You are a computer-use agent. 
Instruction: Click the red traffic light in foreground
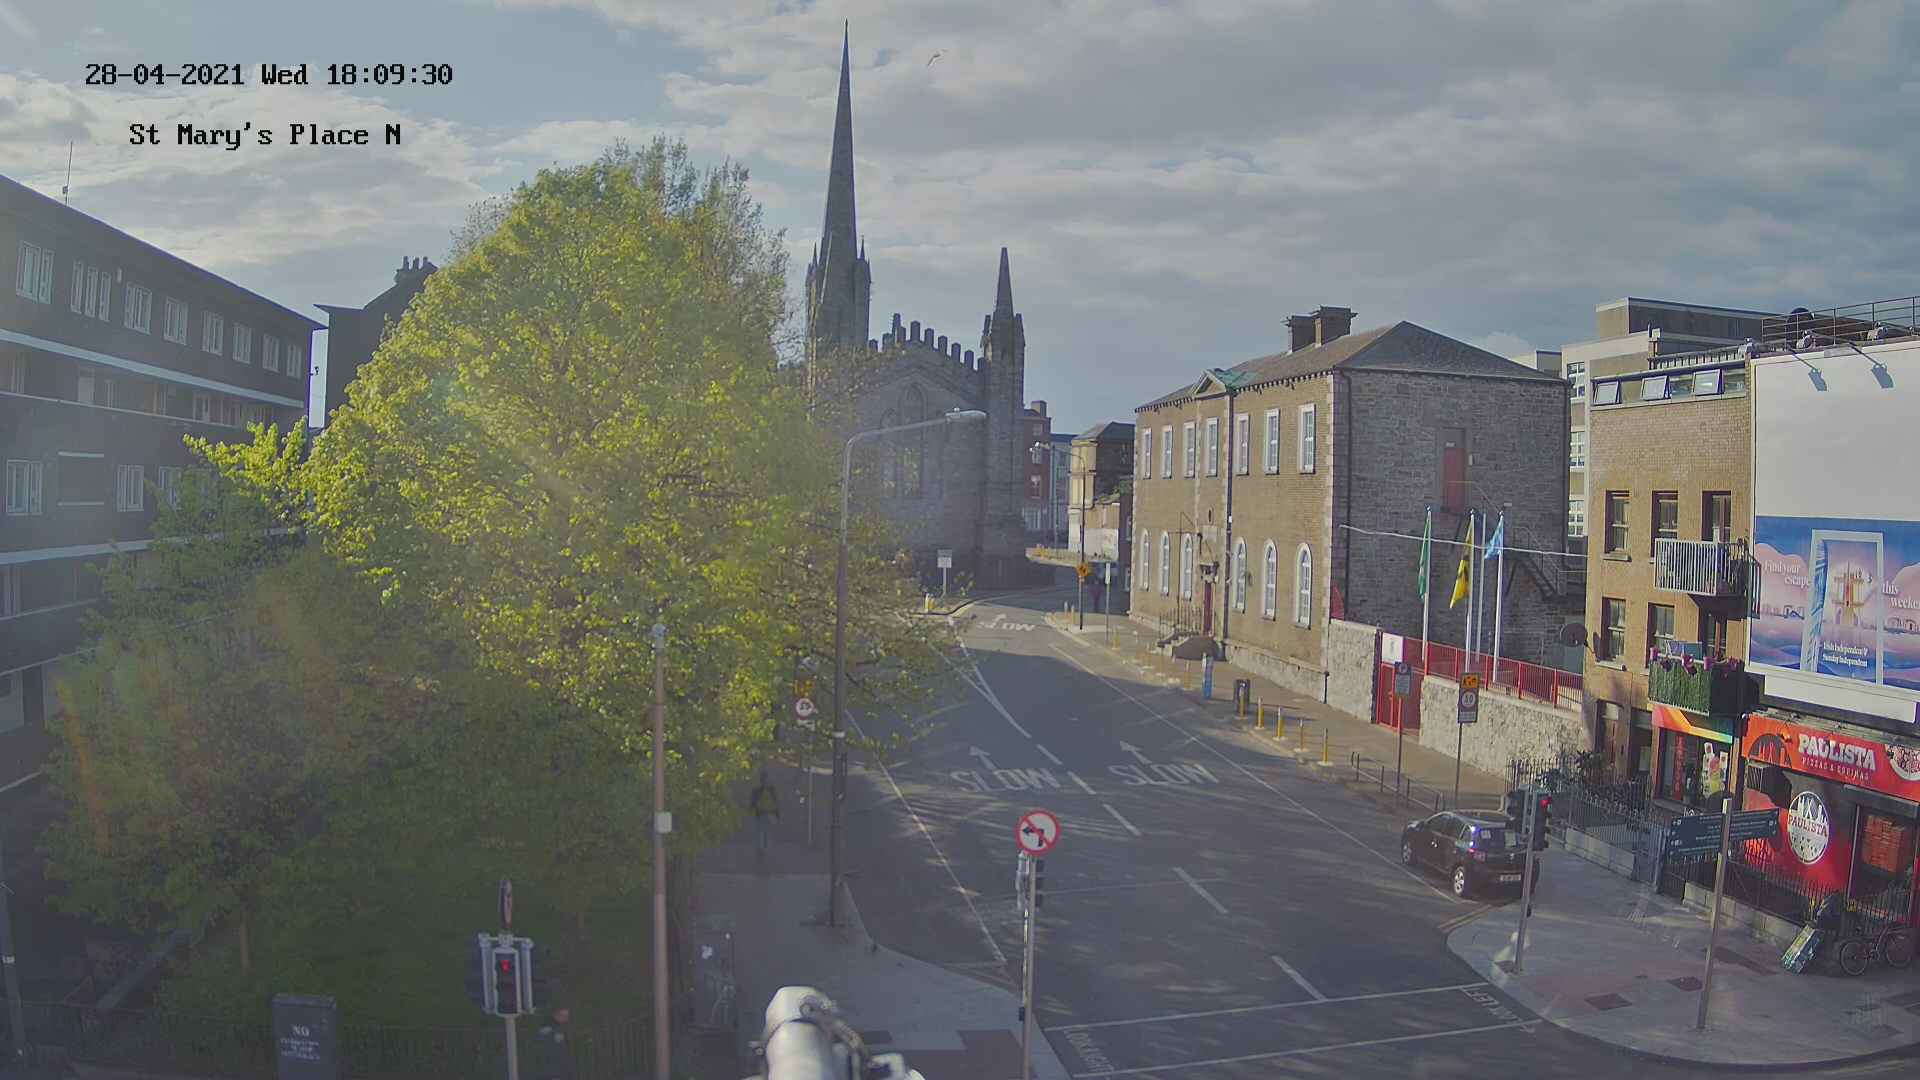coord(506,966)
